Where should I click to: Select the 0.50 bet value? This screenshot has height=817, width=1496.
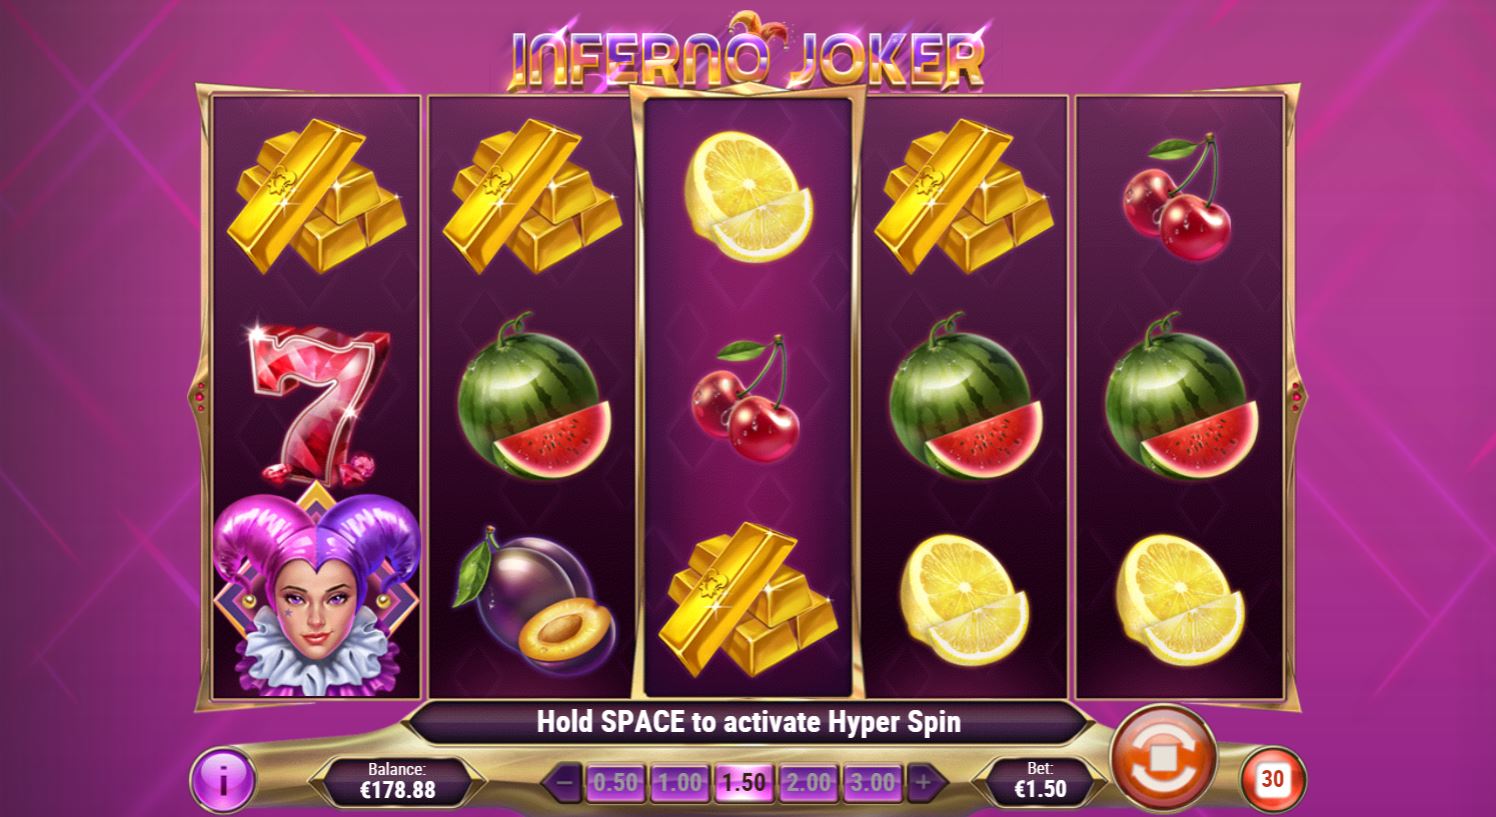(x=616, y=782)
